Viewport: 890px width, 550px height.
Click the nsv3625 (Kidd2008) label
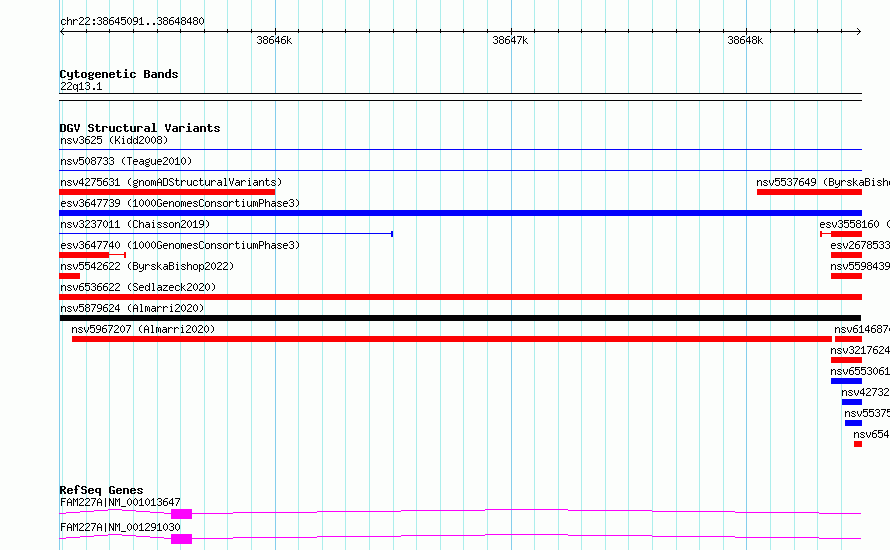pyautogui.click(x=114, y=140)
